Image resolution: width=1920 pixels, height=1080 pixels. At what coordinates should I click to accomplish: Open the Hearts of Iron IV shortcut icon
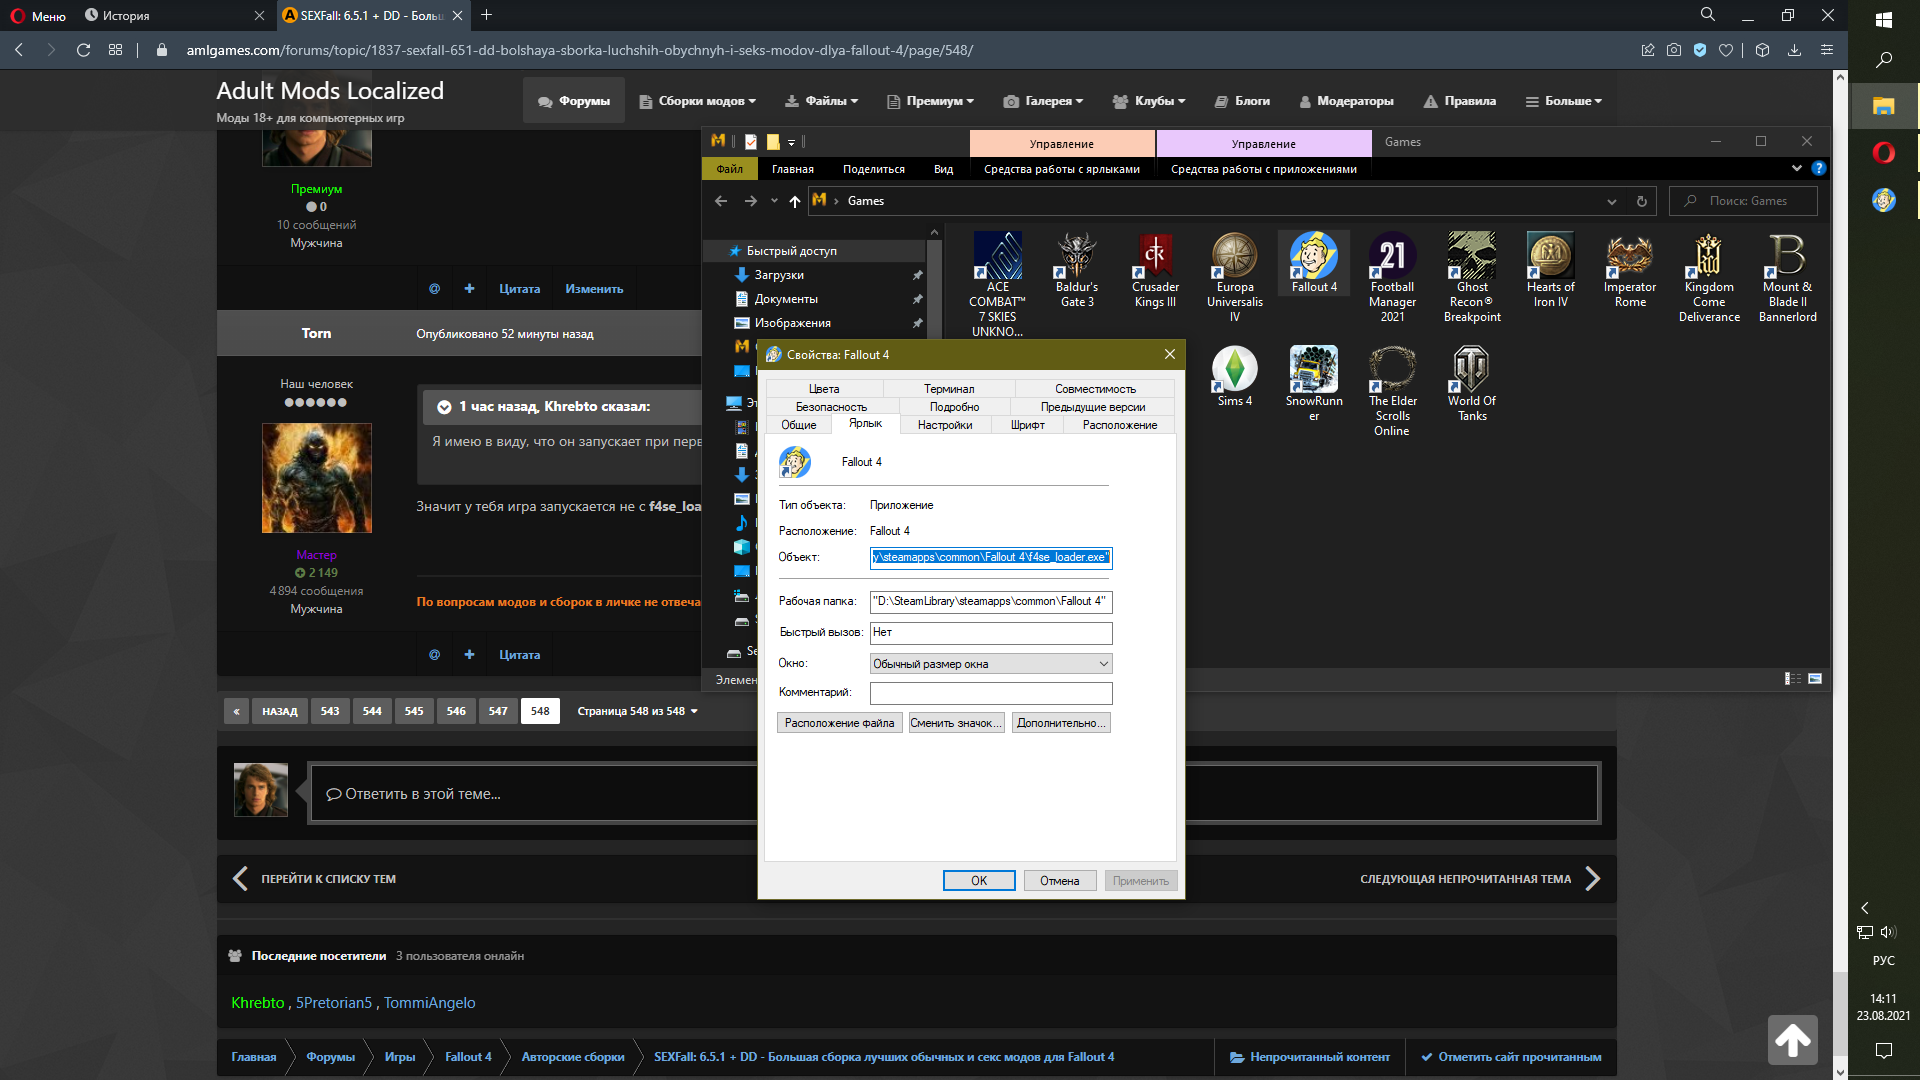coord(1550,258)
